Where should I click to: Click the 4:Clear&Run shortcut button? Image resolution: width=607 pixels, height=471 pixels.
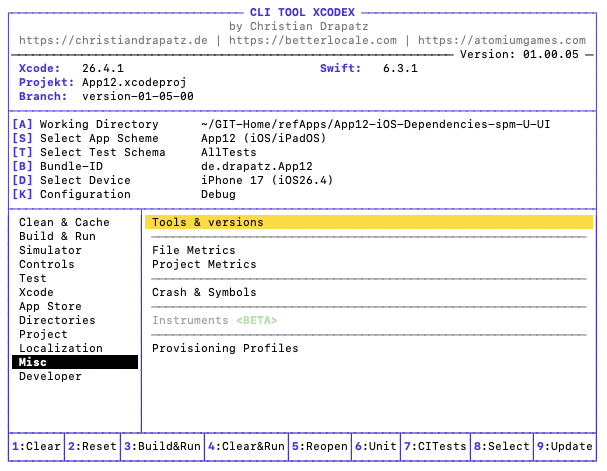[246, 446]
